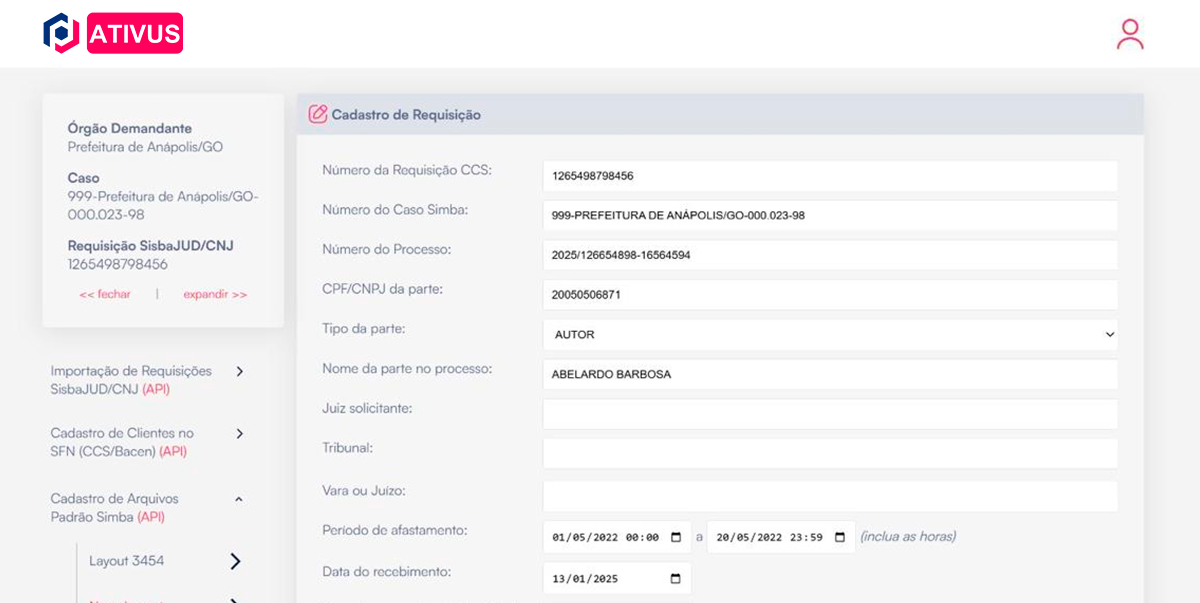Click the Cadastro de Requisição edit icon
The image size is (1200, 603).
tap(318, 115)
